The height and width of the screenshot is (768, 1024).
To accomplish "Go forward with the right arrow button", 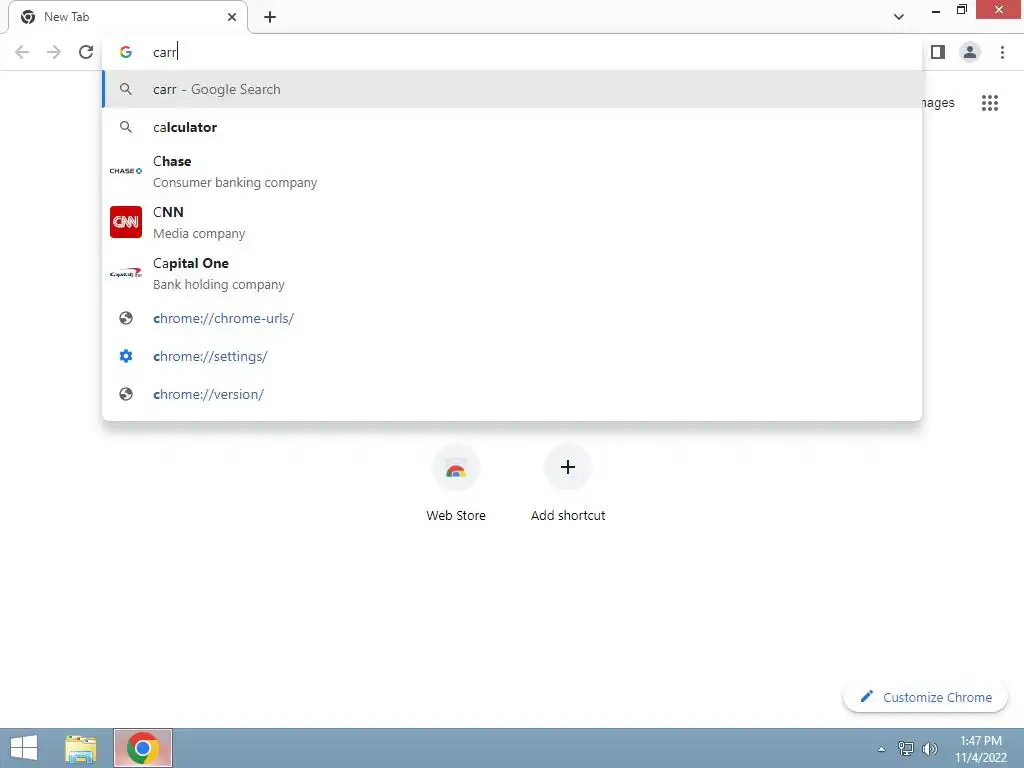I will point(54,52).
